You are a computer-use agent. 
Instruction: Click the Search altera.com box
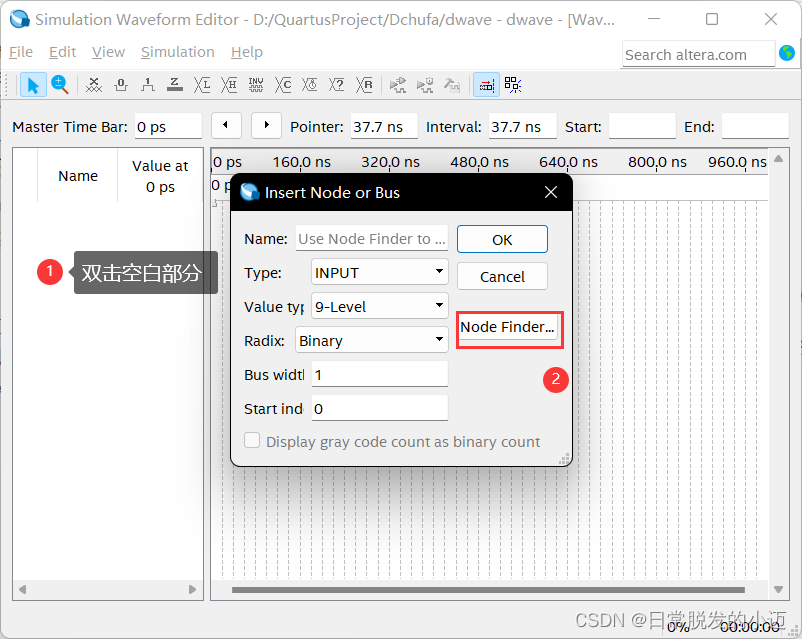pos(698,54)
